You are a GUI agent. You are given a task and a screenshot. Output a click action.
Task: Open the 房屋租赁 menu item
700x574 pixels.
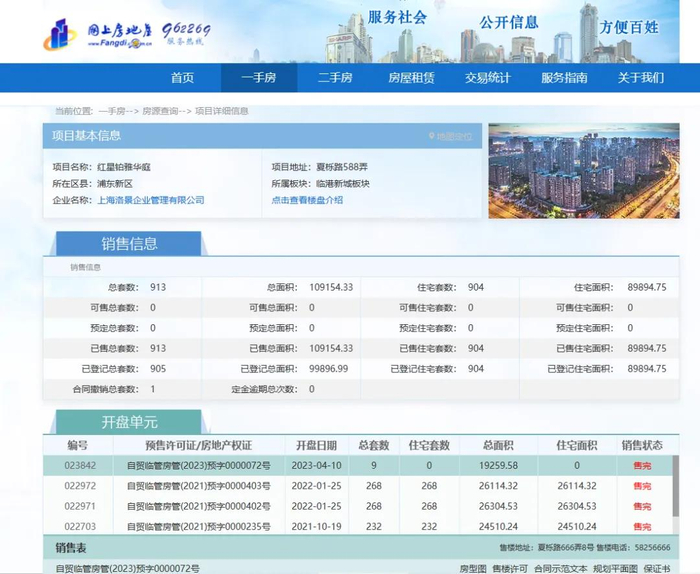(411, 78)
